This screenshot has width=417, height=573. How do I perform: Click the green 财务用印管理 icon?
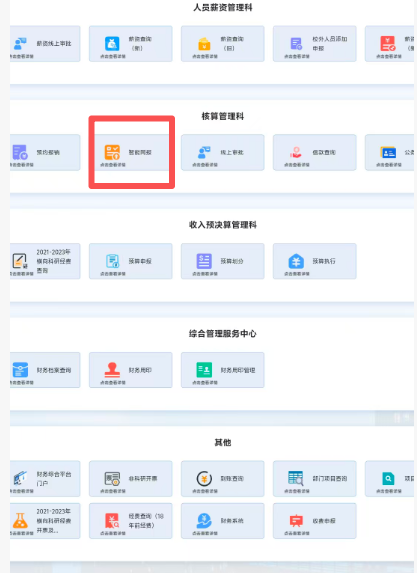[x=204, y=370]
